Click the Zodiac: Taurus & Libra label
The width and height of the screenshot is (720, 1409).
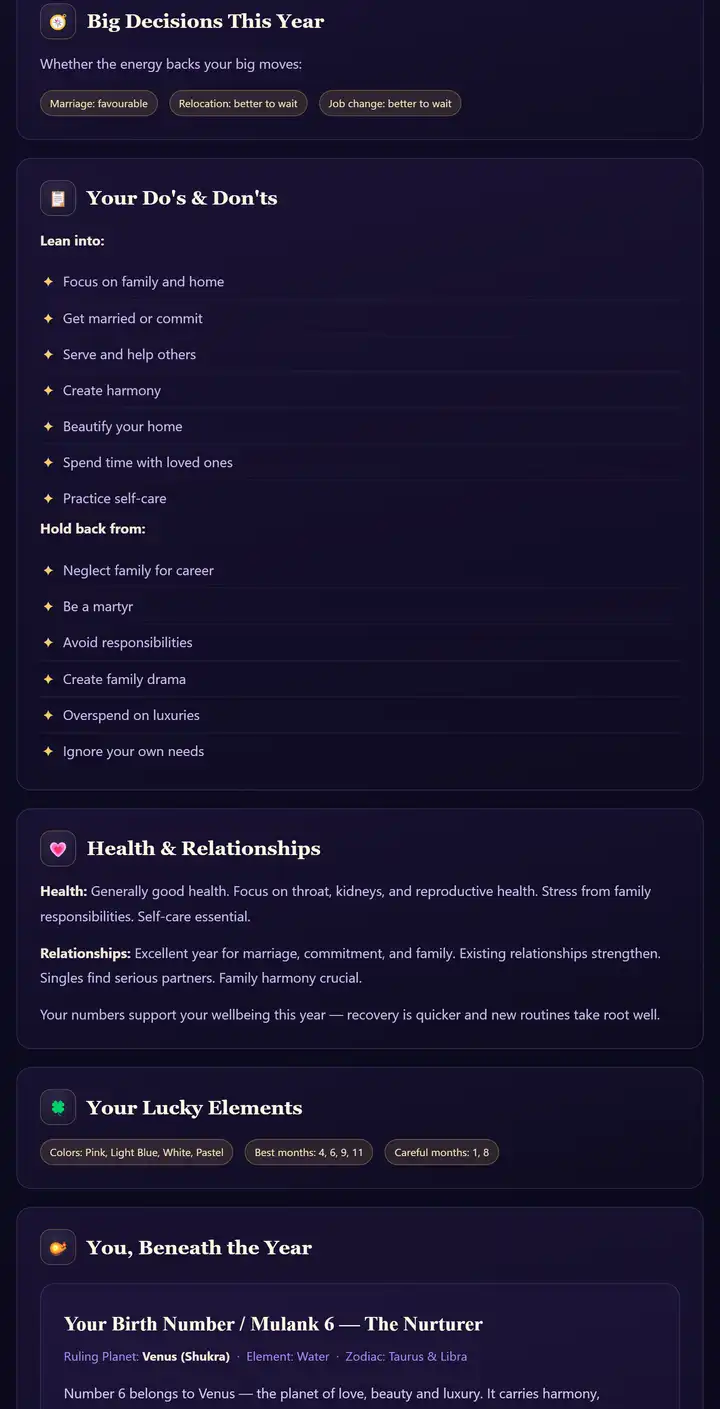[406, 1357]
